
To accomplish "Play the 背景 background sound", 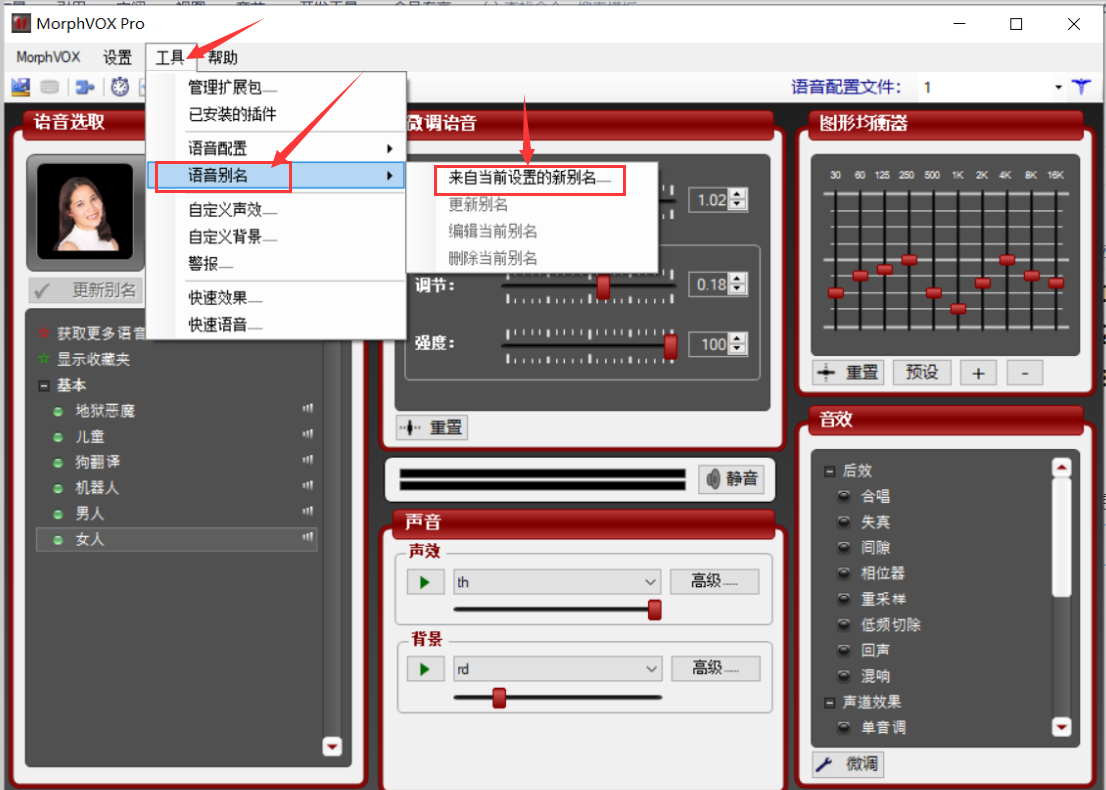I will pos(425,669).
